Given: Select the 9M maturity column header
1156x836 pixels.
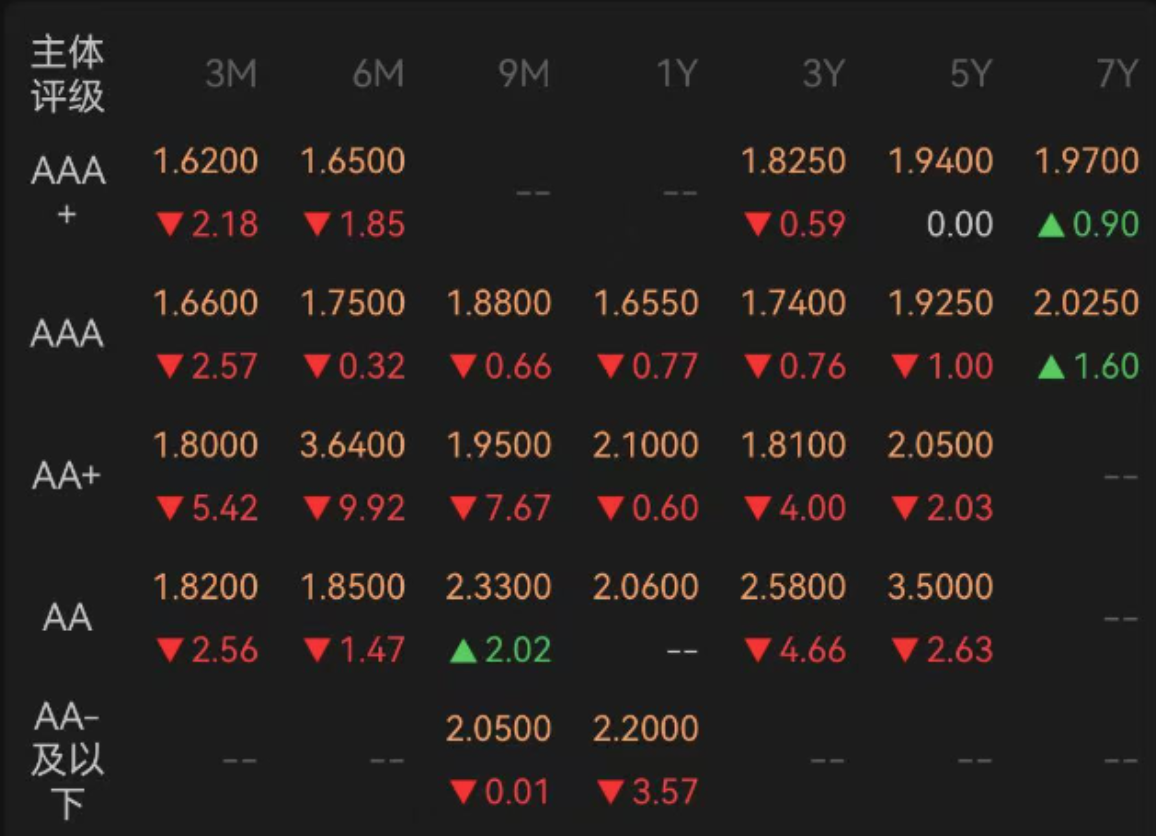Looking at the screenshot, I should click(x=524, y=74).
